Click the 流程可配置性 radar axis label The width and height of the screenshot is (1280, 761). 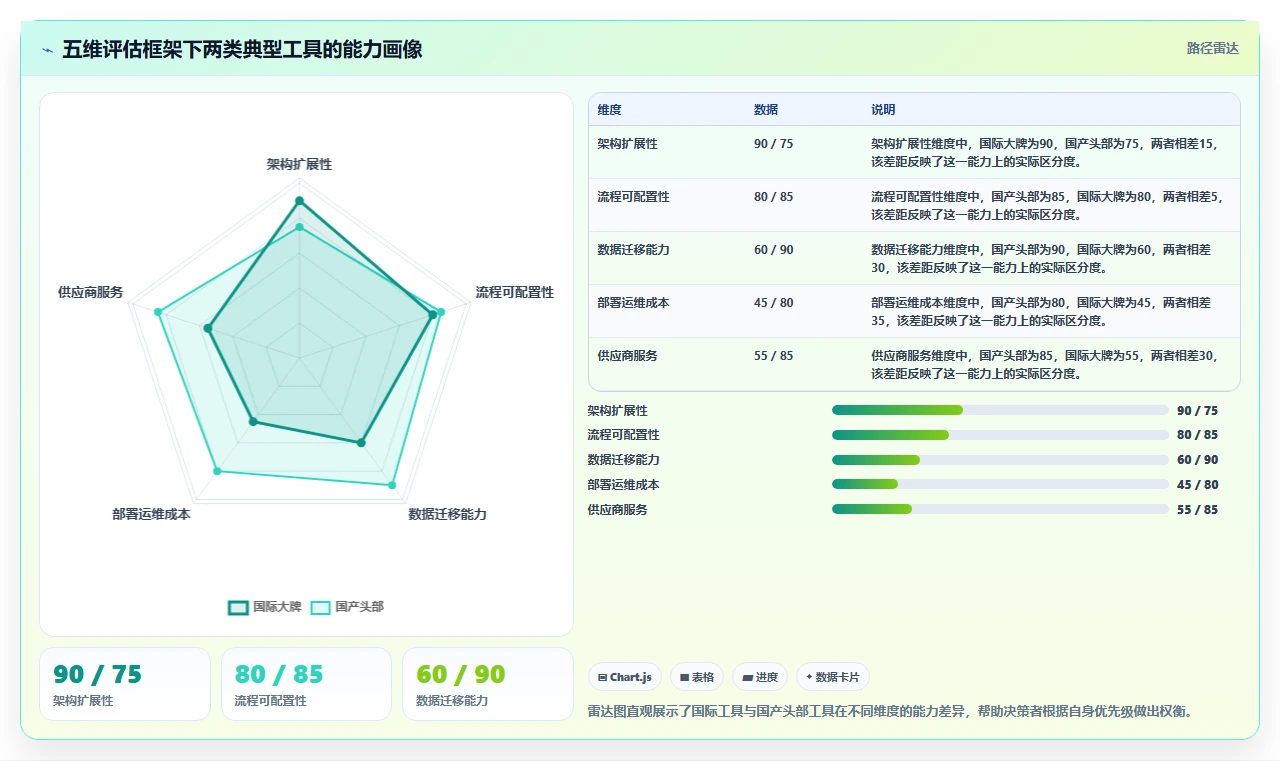click(514, 292)
